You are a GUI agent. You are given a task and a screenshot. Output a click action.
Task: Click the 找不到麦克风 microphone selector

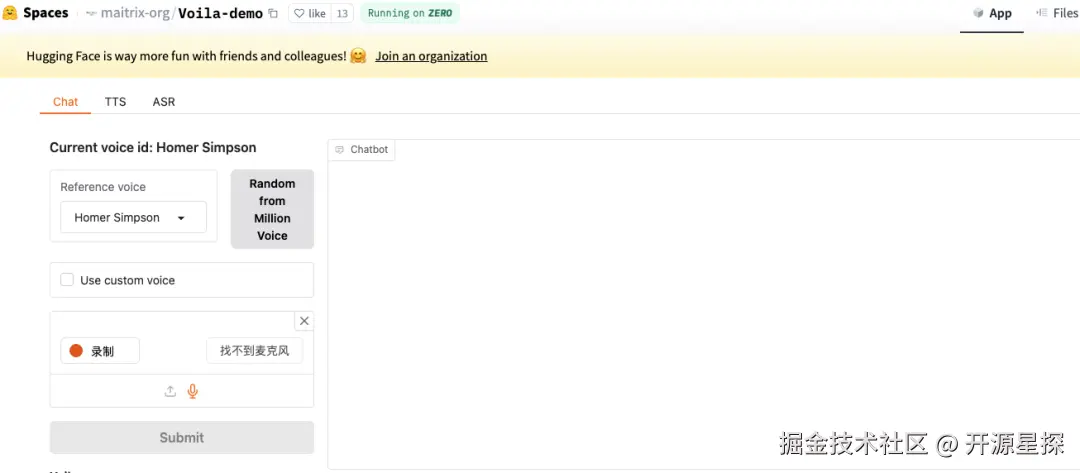point(255,350)
